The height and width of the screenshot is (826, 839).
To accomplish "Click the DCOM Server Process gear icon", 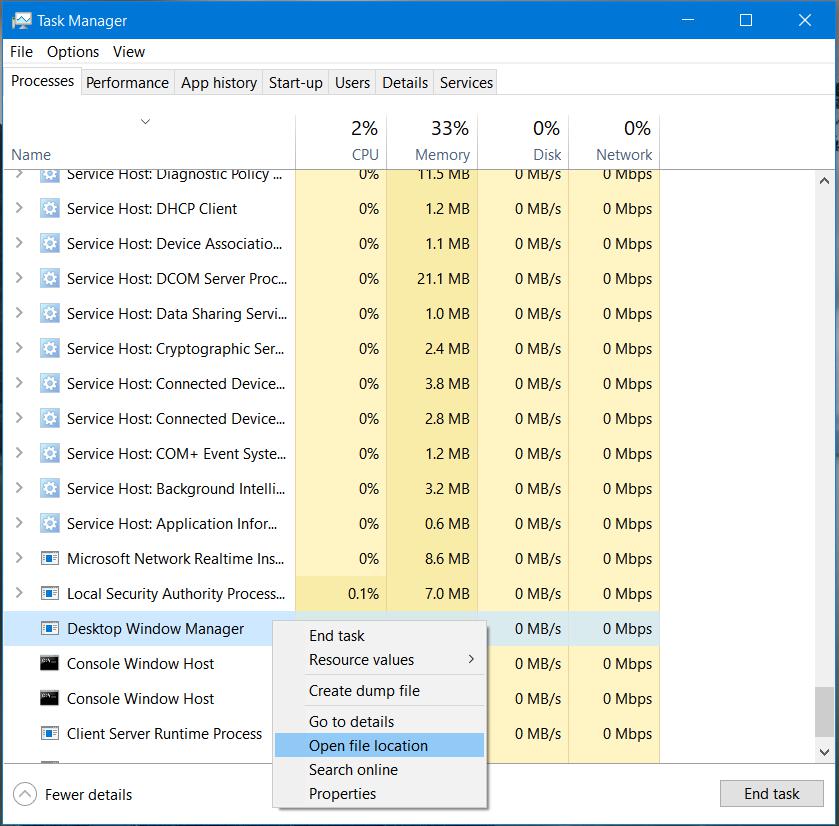I will pyautogui.click(x=50, y=278).
